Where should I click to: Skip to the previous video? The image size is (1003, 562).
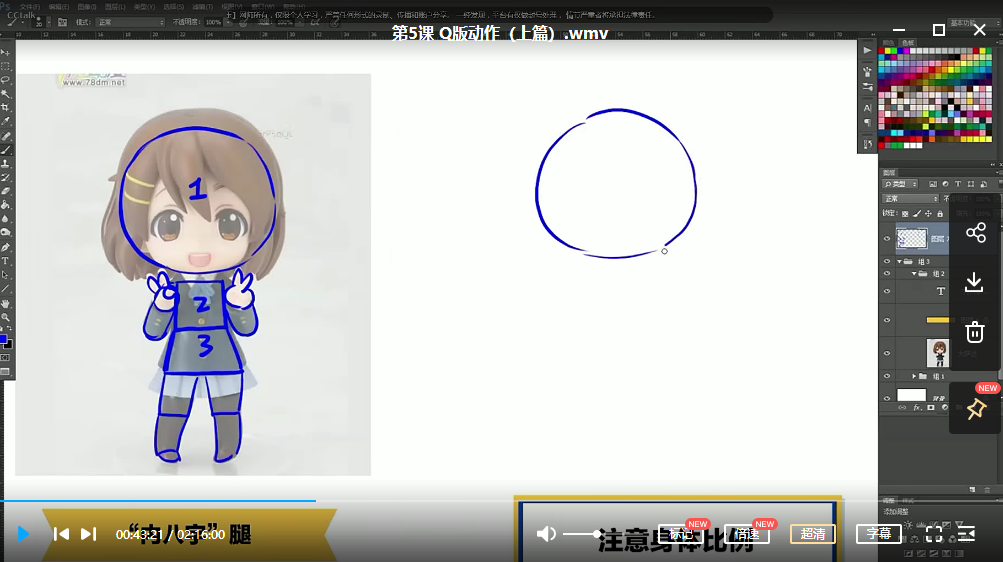click(x=61, y=534)
